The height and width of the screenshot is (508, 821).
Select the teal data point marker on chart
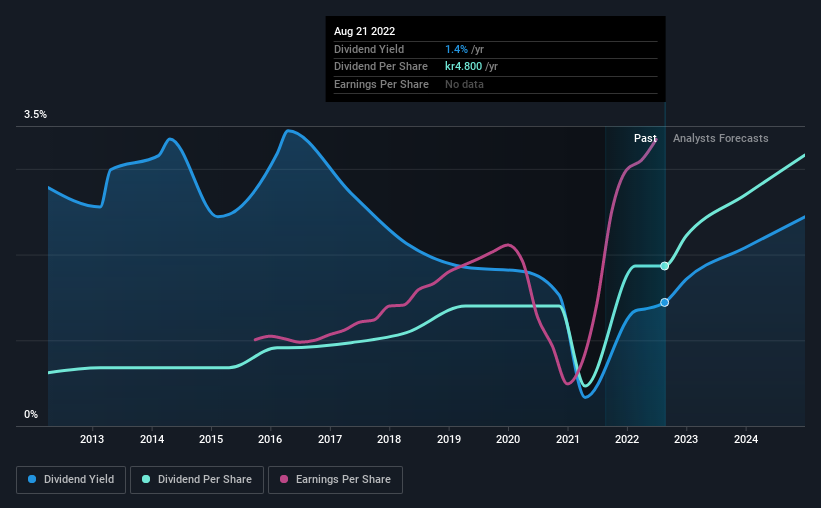(x=664, y=266)
